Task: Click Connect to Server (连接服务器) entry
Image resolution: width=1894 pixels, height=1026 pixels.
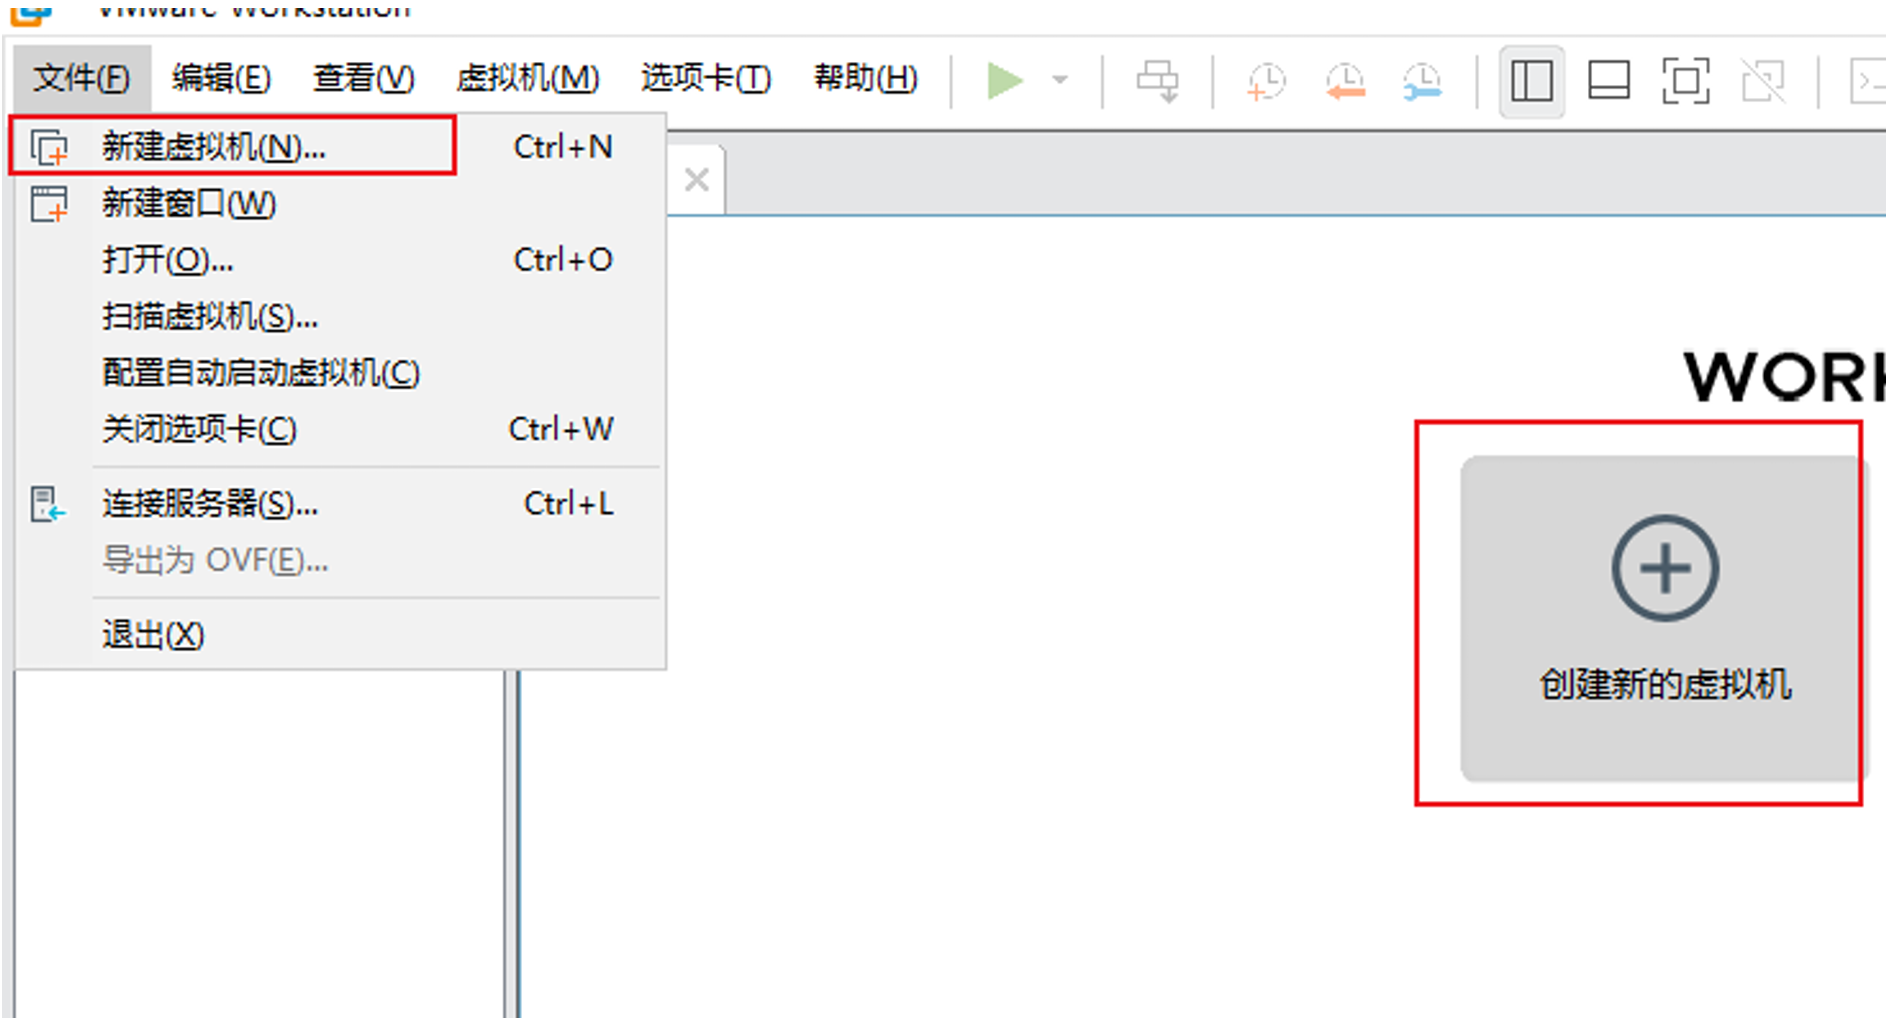Action: [x=209, y=503]
